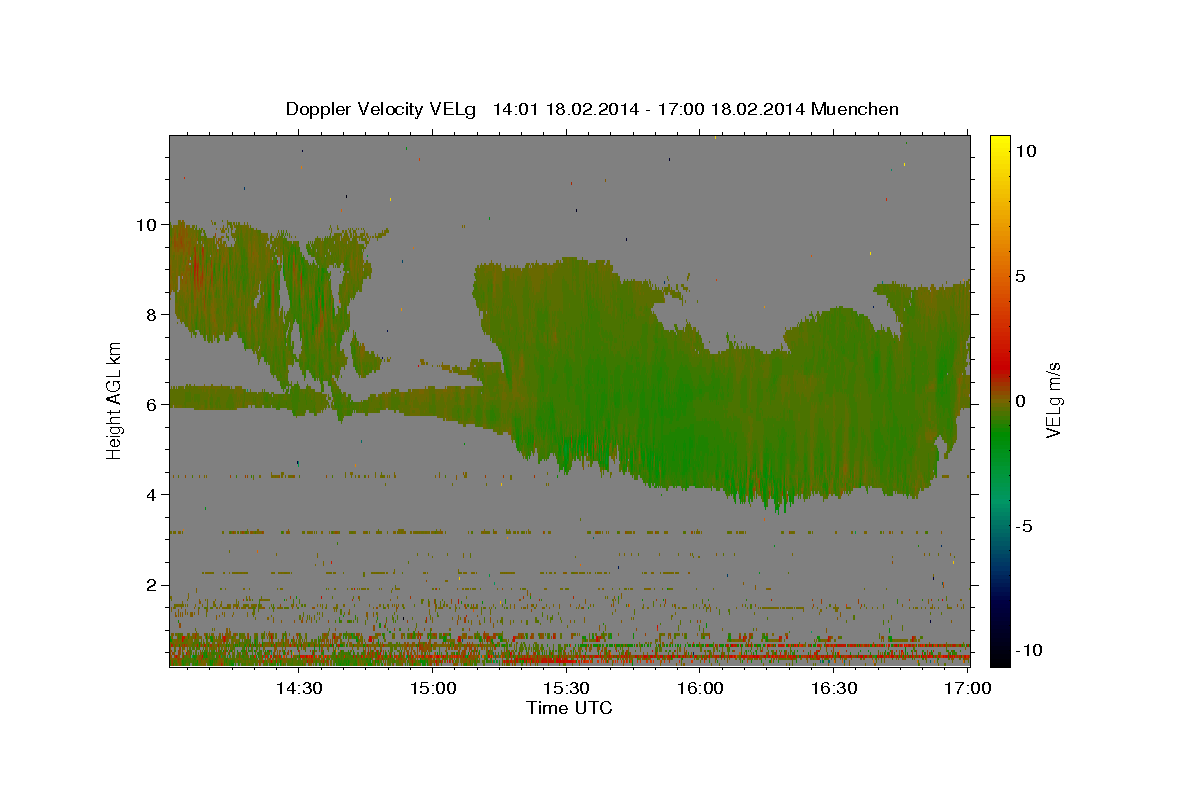Click the colorbar 0 value label
The image size is (1200, 800).
click(1021, 401)
